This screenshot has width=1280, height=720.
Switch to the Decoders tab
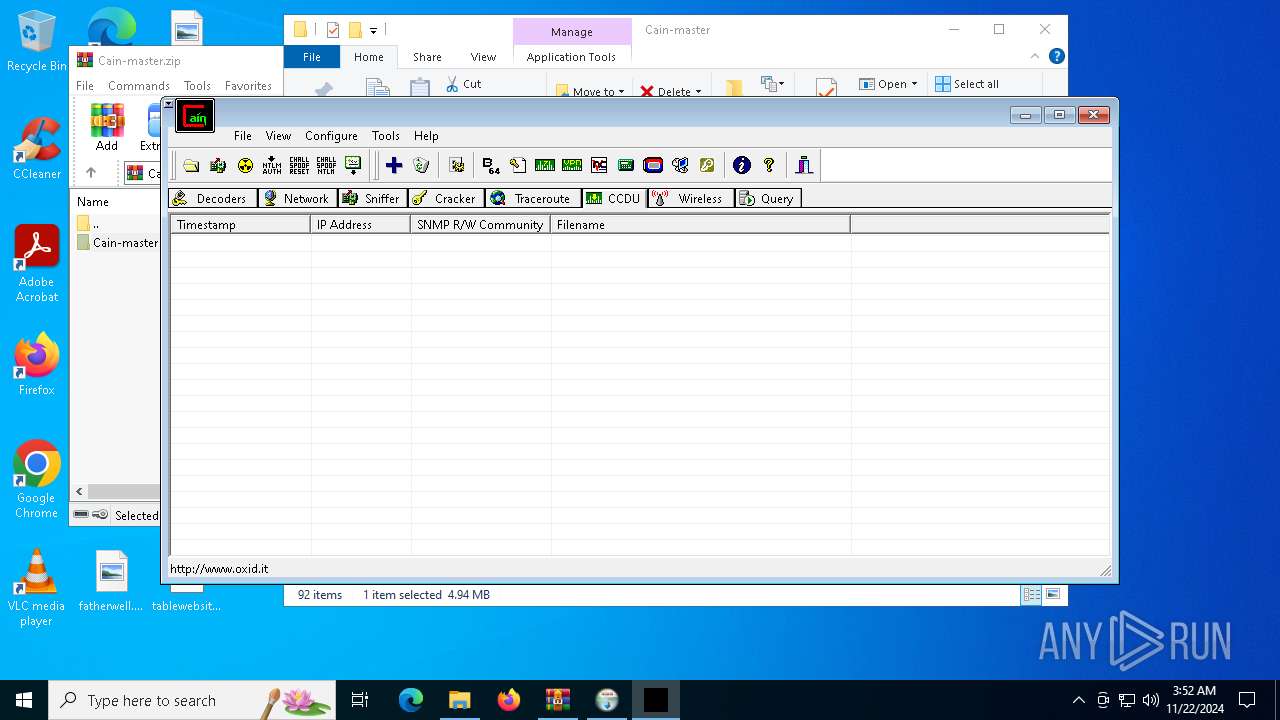pos(212,198)
